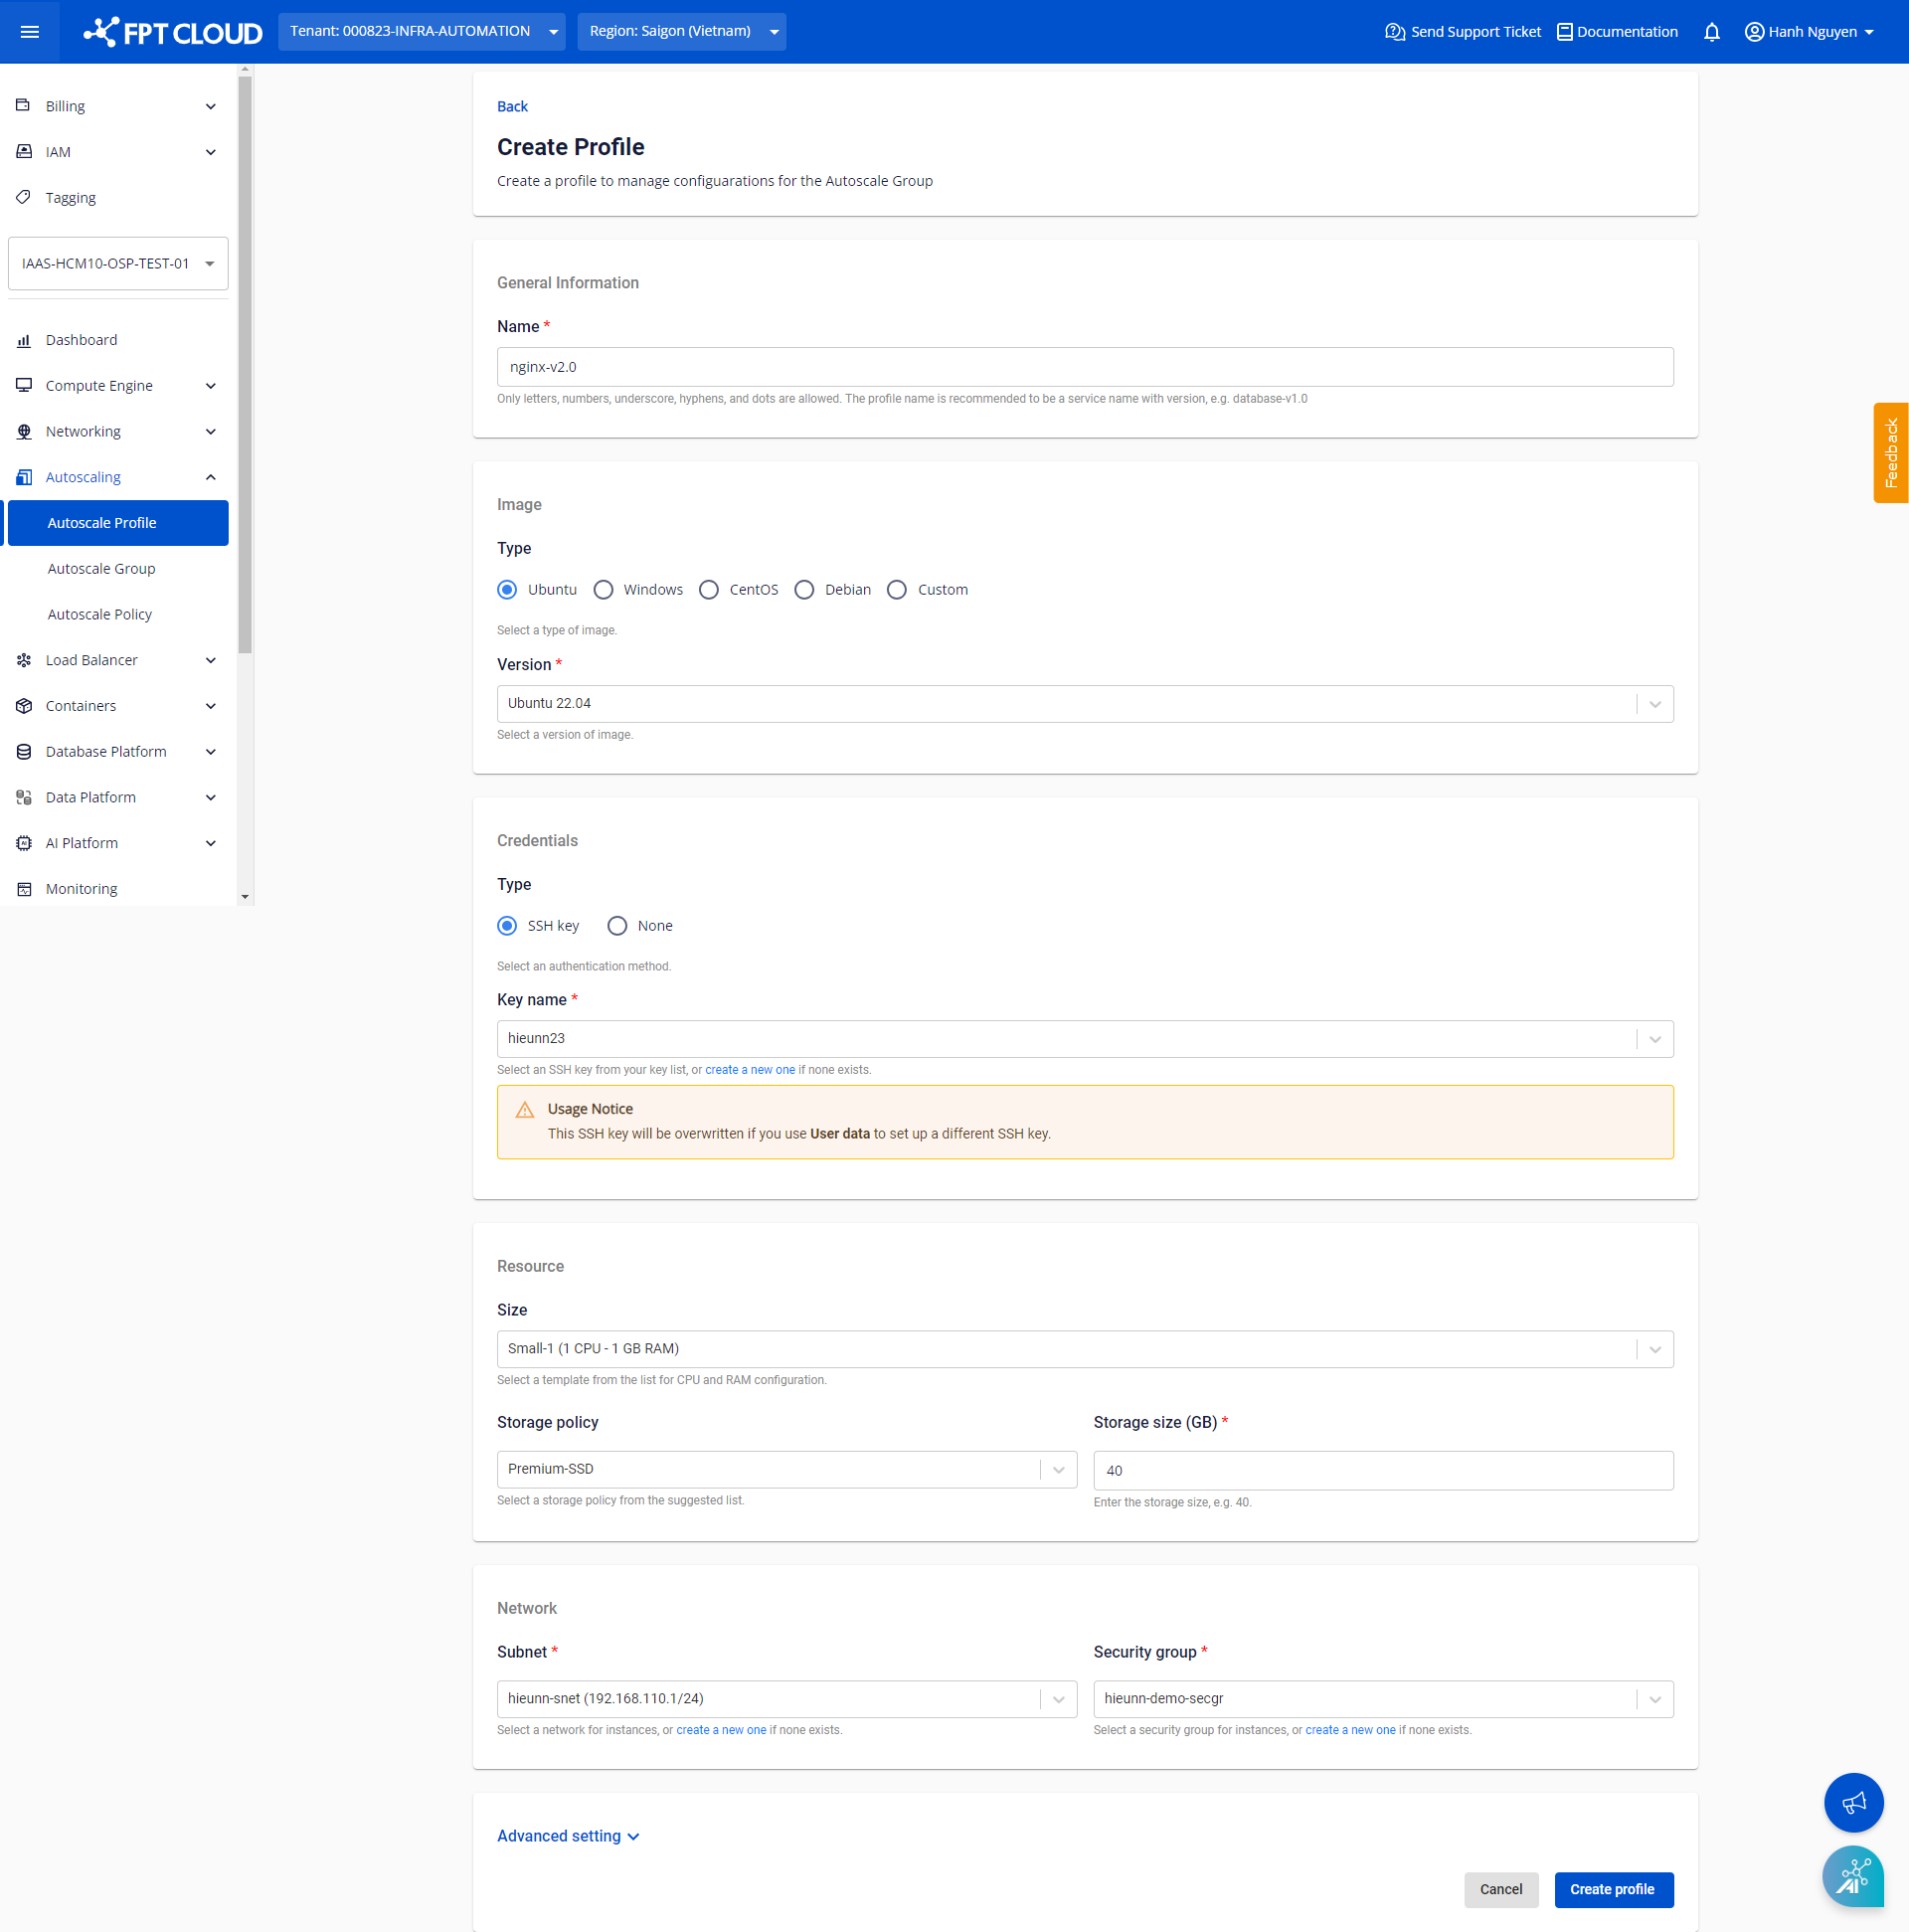This screenshot has width=1909, height=1932.
Task: Click the Back link
Action: tap(512, 106)
